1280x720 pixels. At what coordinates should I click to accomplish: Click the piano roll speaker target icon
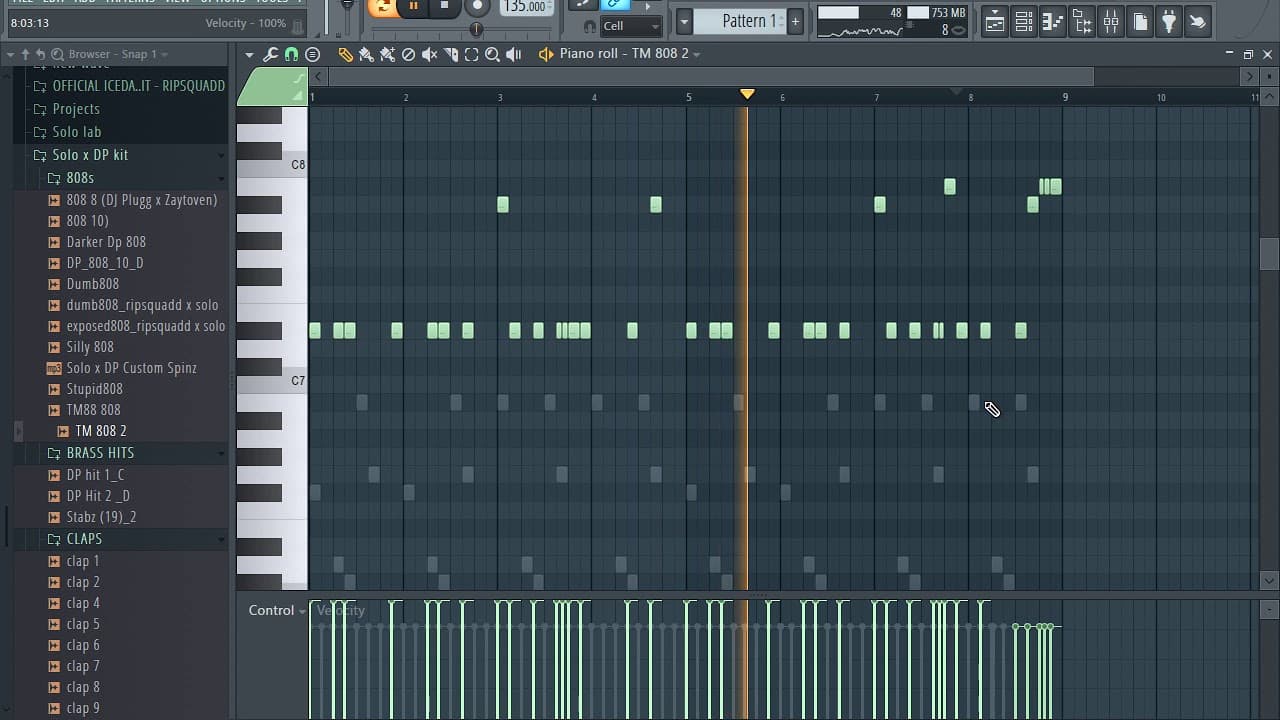point(546,54)
